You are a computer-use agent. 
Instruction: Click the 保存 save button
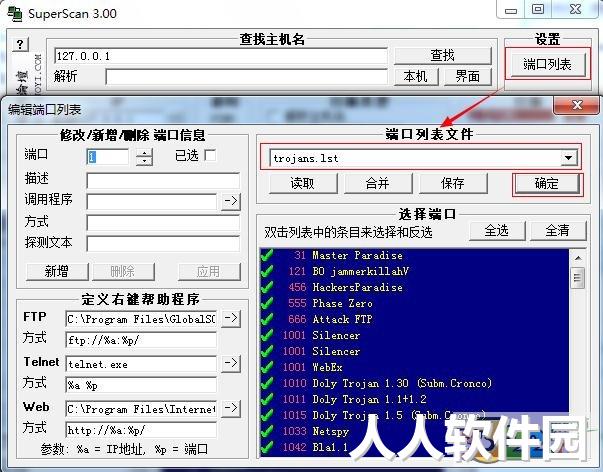(x=453, y=183)
